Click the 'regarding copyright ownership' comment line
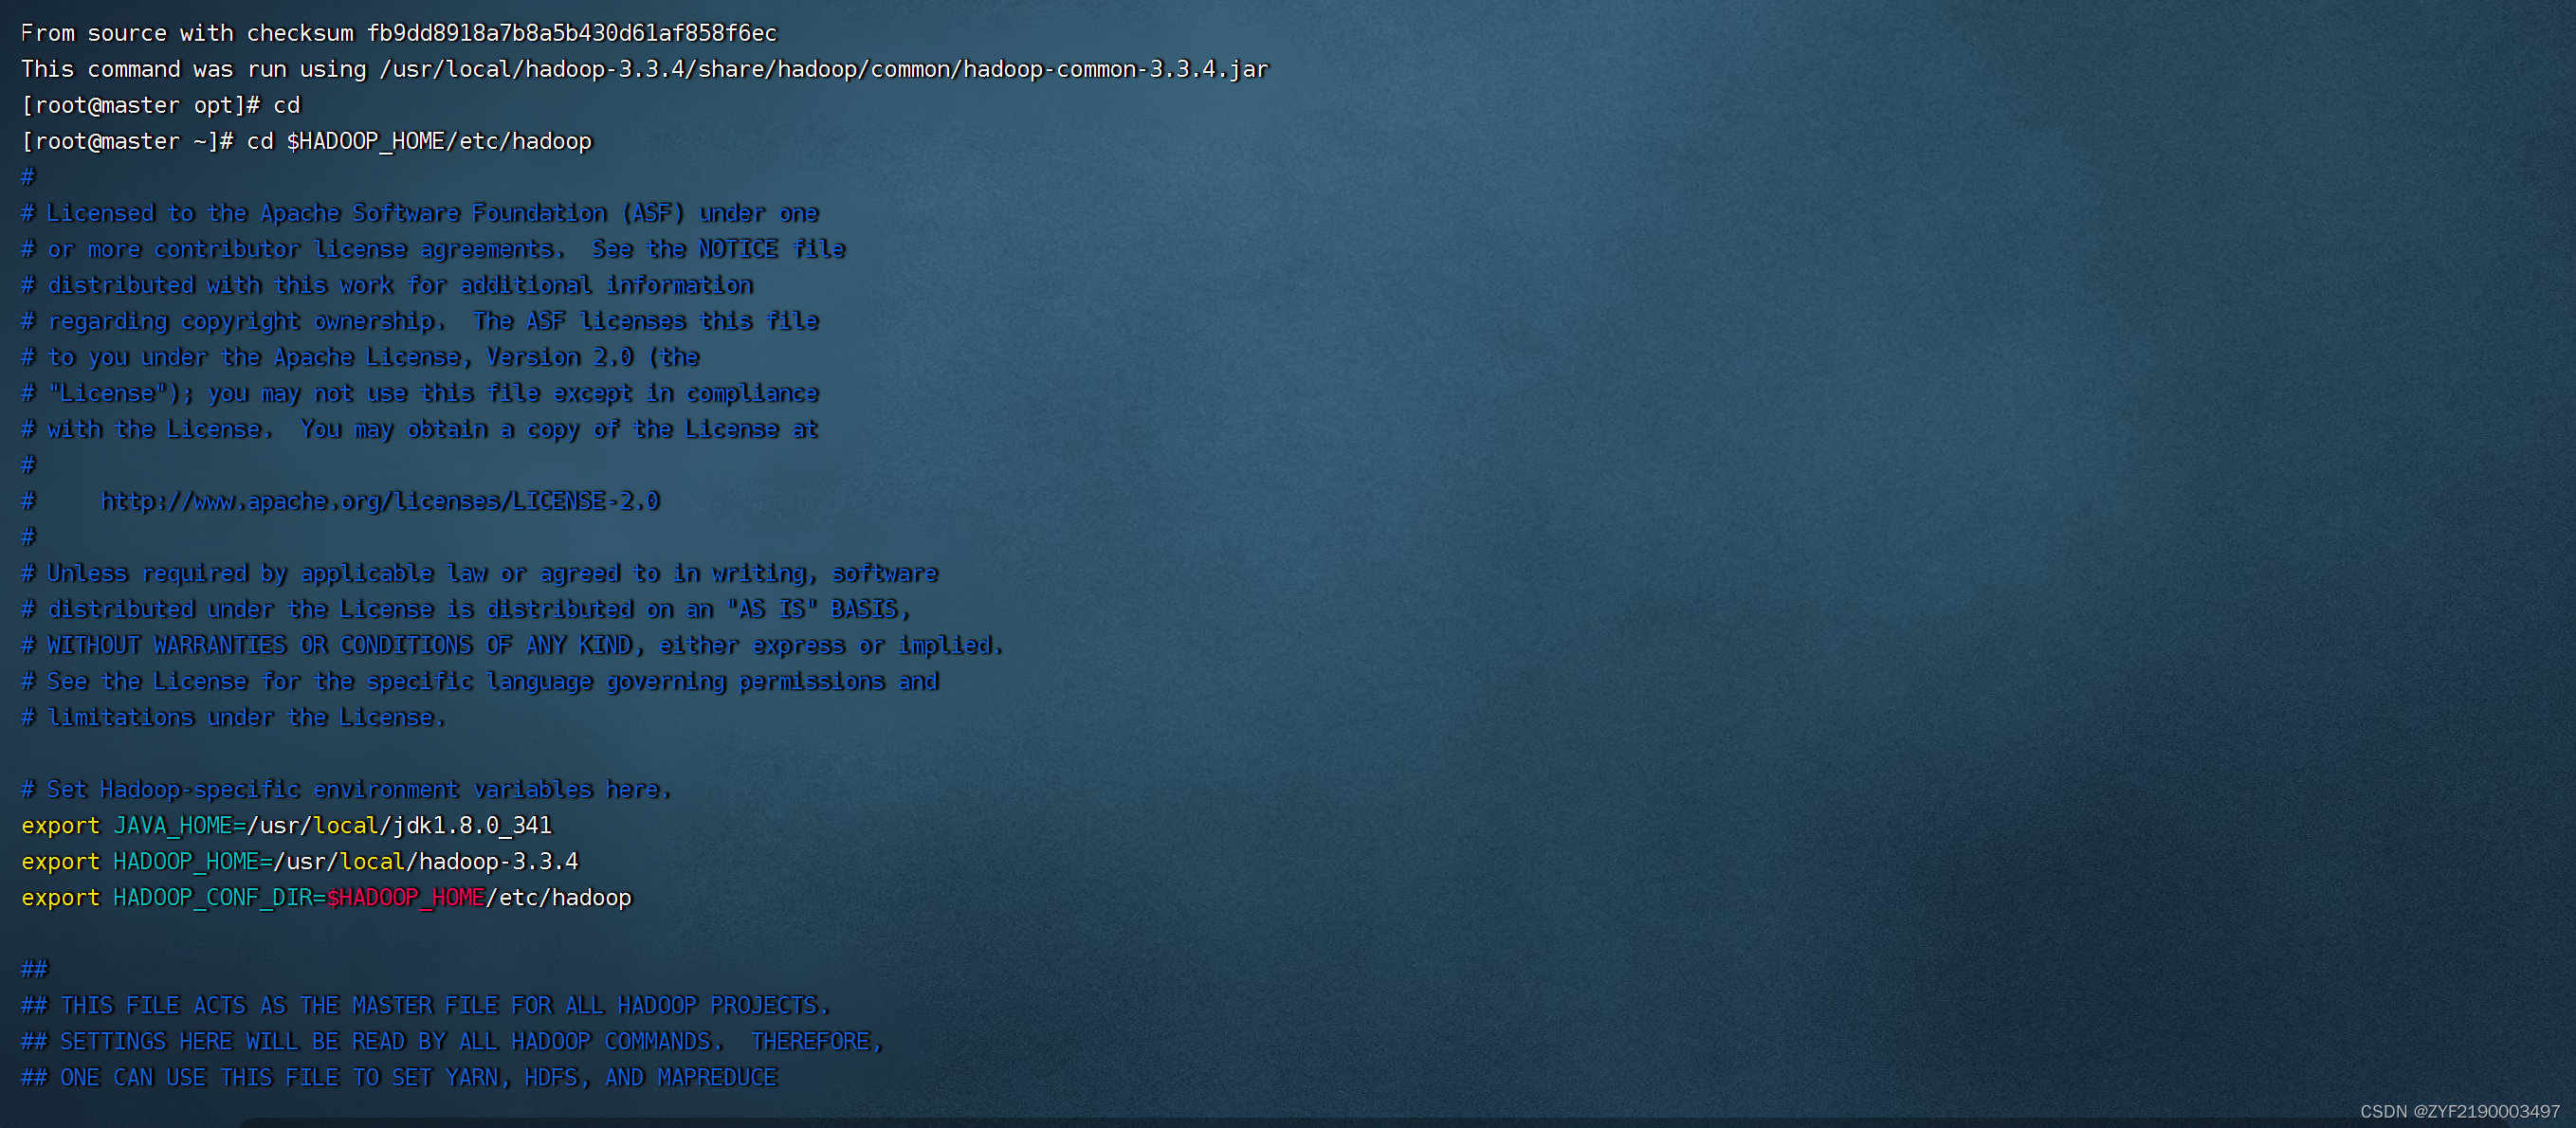2576x1128 pixels. click(420, 321)
